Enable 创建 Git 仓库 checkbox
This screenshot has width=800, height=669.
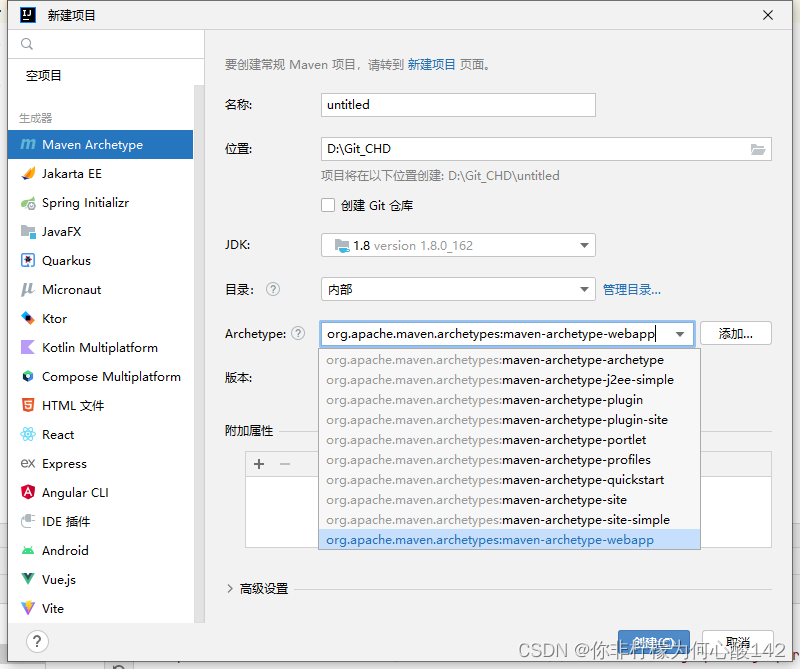(x=328, y=205)
